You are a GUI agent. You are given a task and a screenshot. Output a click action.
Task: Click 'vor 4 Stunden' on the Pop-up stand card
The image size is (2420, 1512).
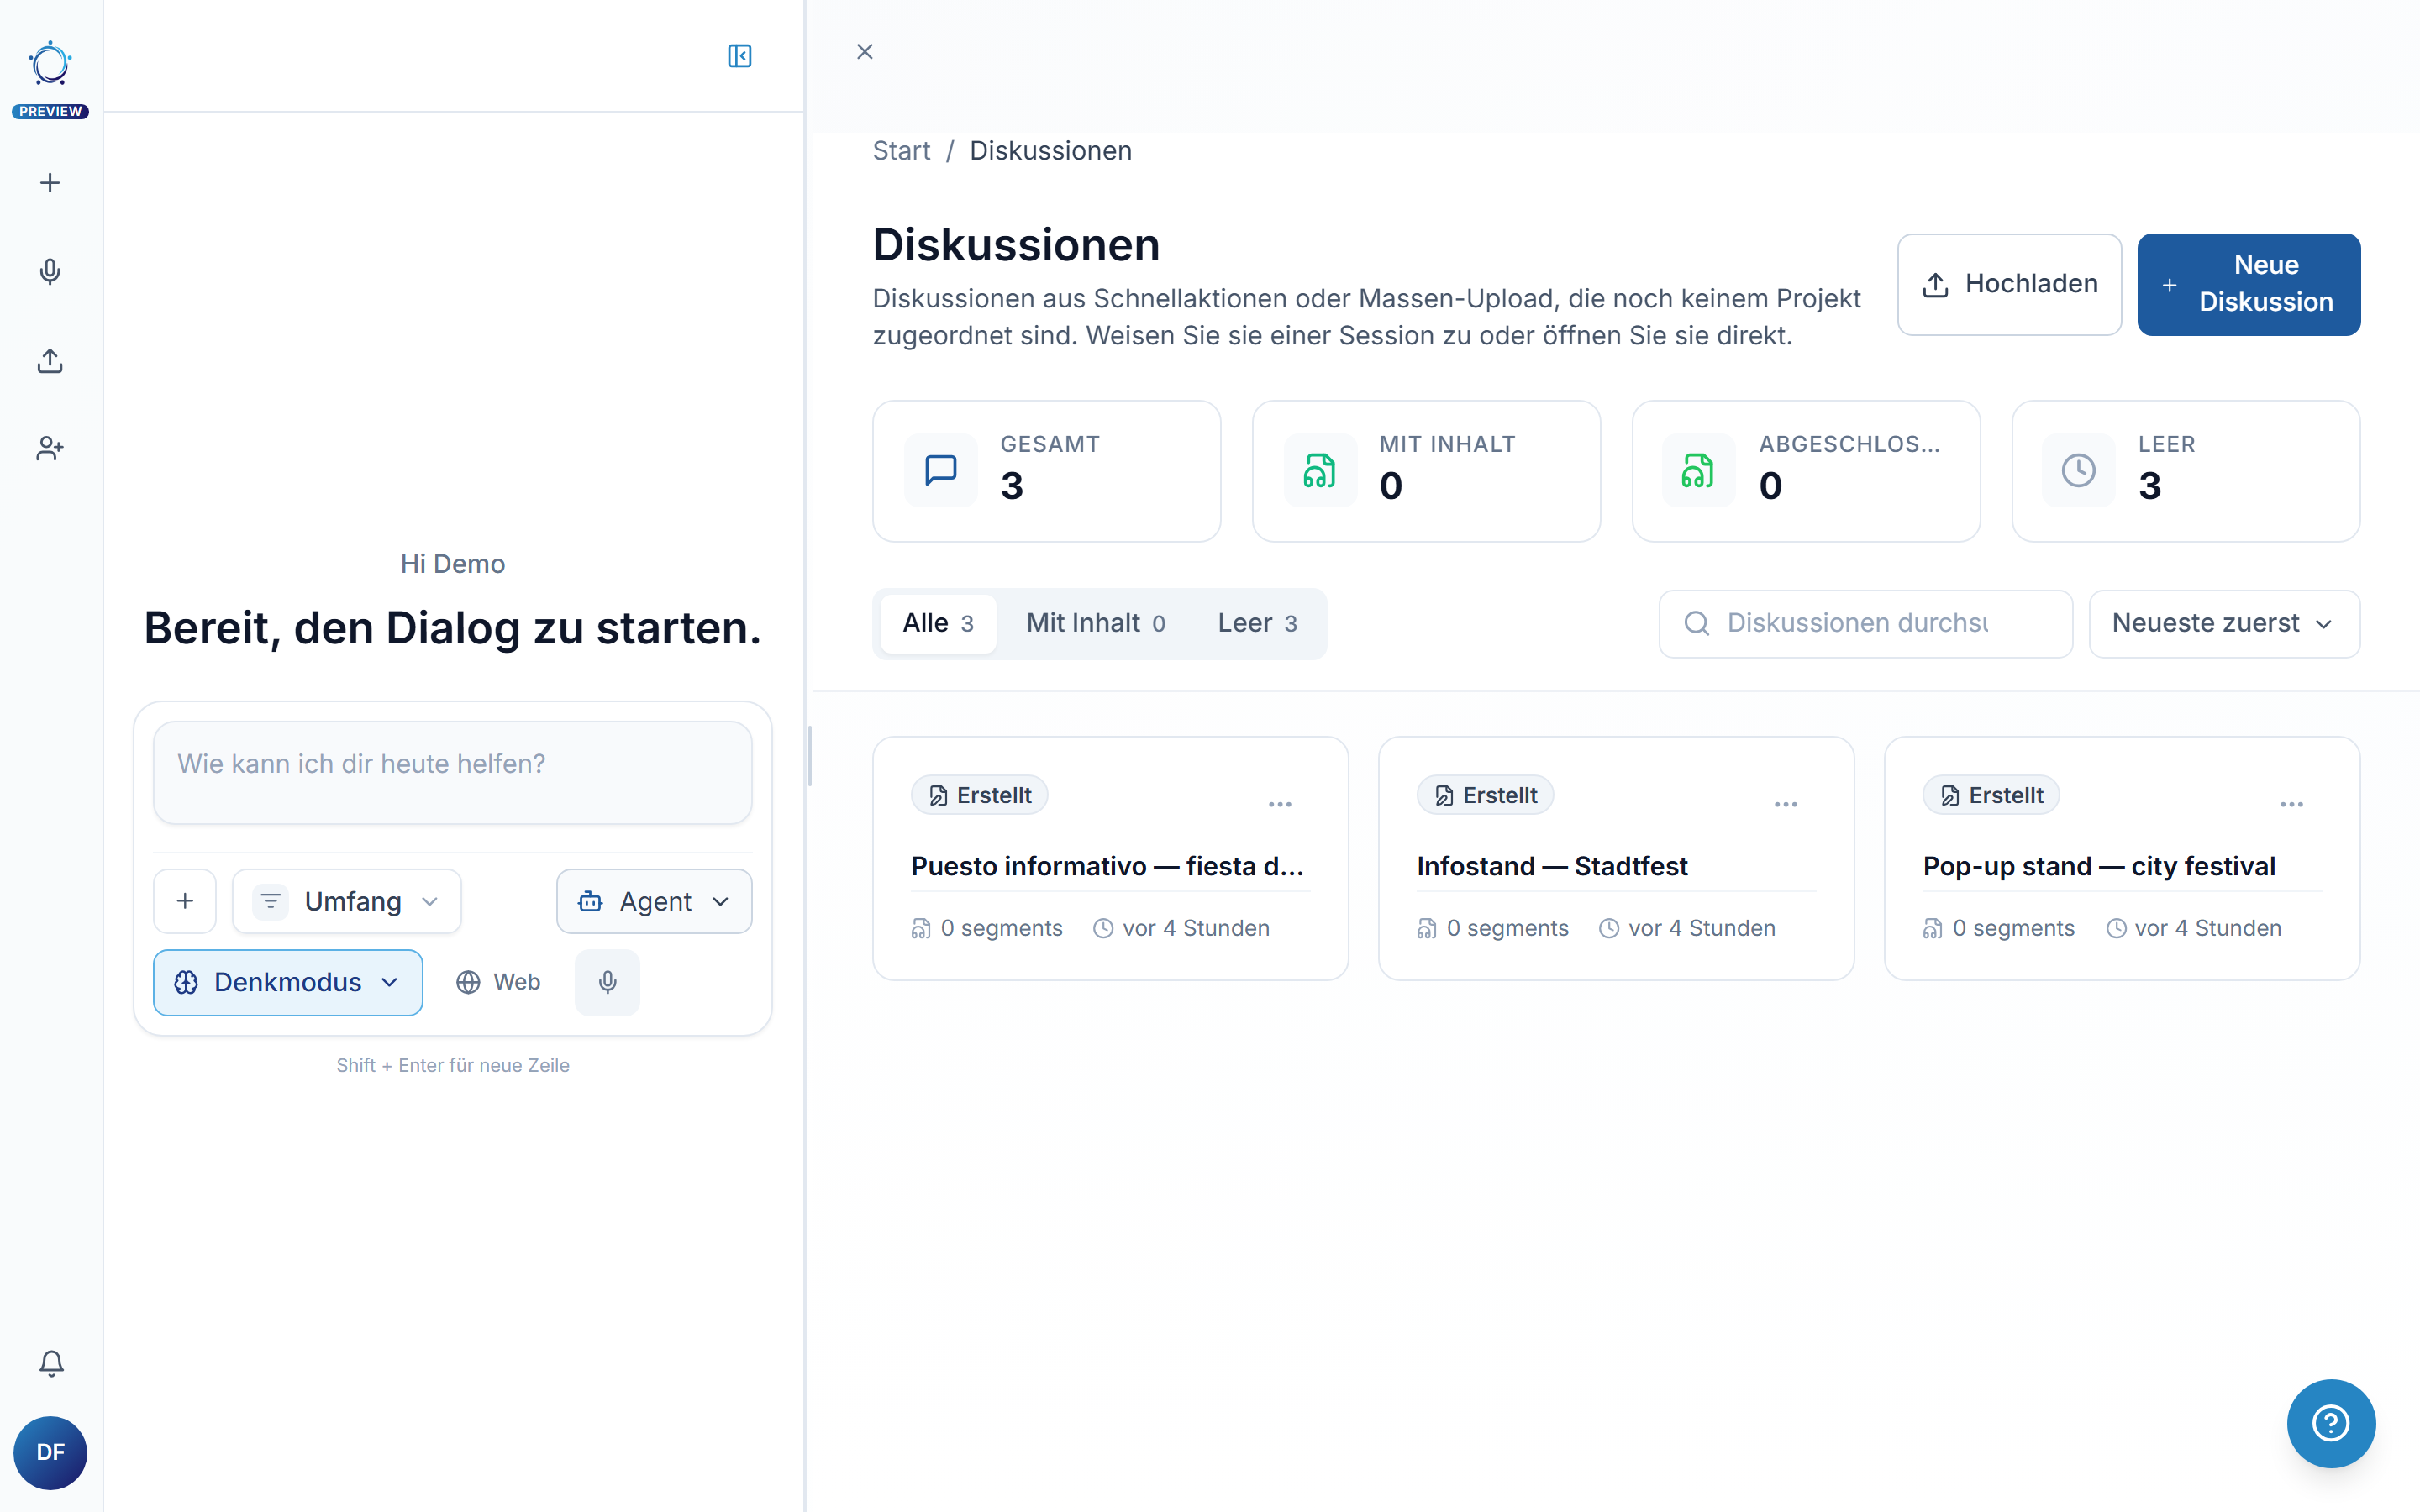2194,928
